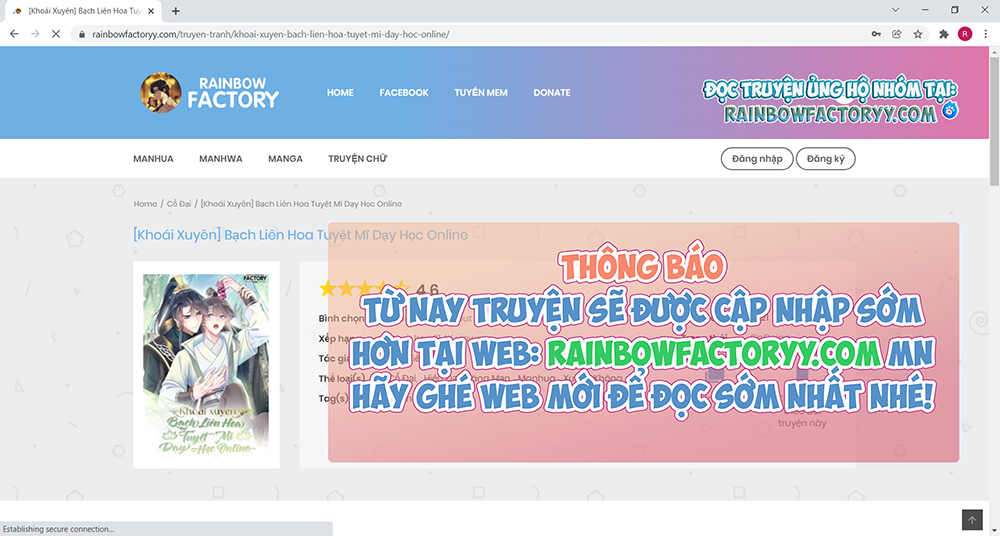
Task: Click the Rainbow Factory logo
Action: point(210,92)
